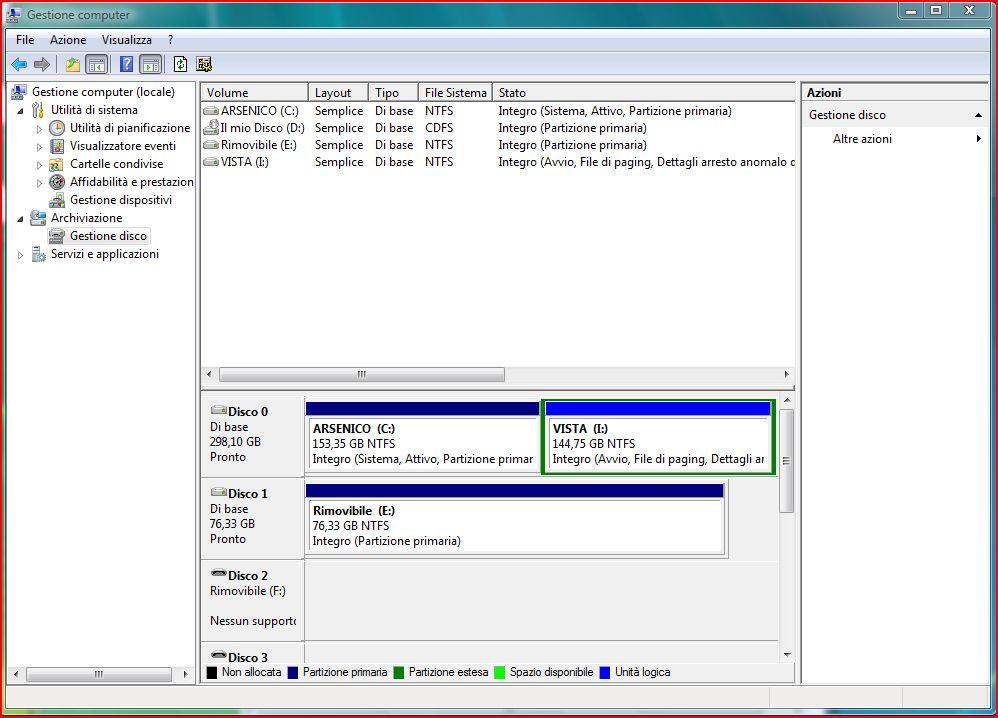Click the VISTA (I:) volume drive icon

coord(211,162)
